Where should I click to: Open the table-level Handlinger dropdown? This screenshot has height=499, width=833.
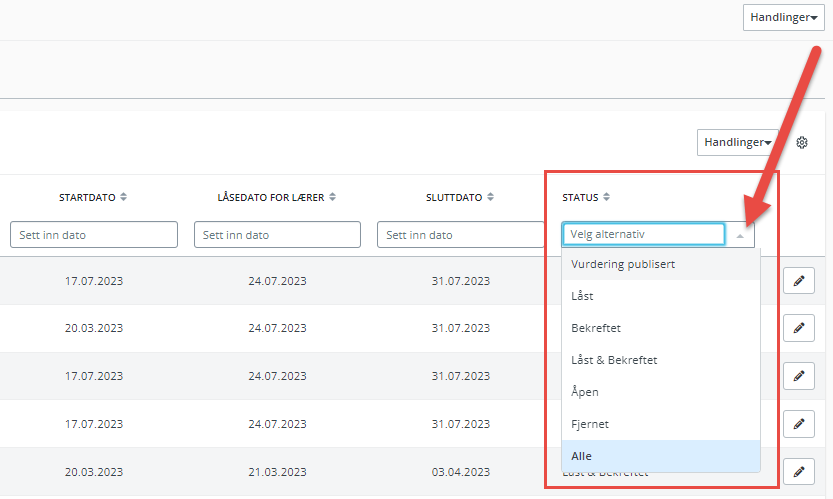tap(737, 142)
